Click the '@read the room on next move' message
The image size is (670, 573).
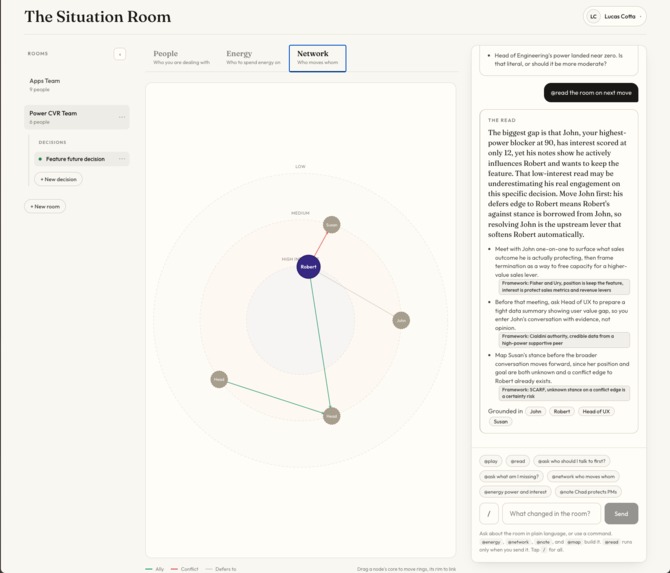coord(591,93)
